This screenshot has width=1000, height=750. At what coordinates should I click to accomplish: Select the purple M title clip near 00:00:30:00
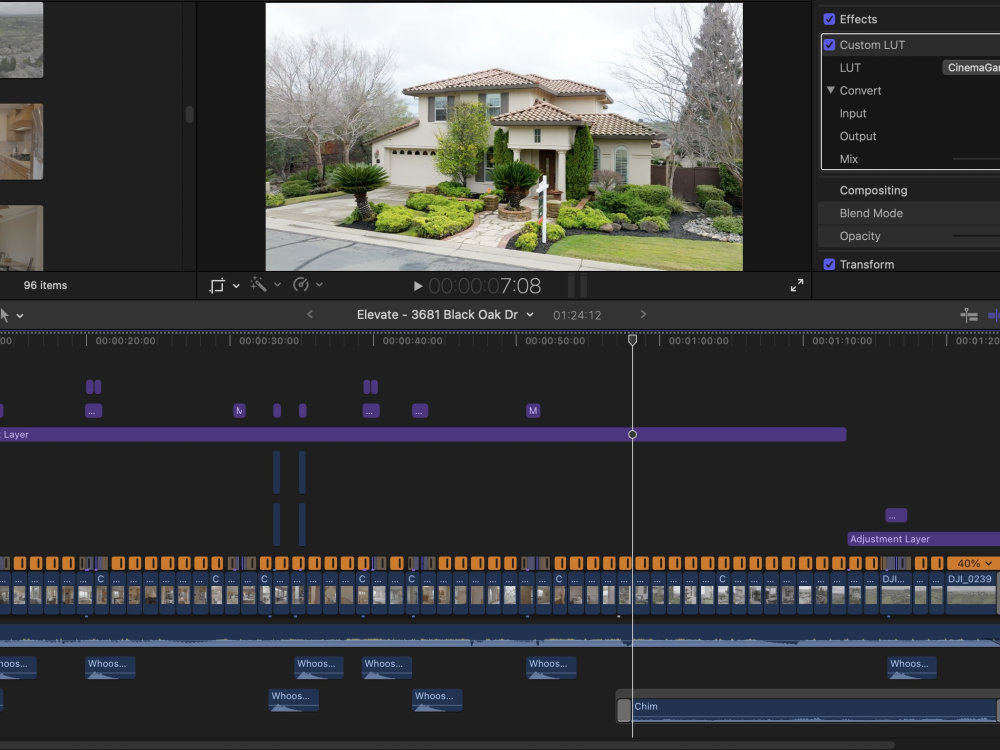(x=239, y=411)
